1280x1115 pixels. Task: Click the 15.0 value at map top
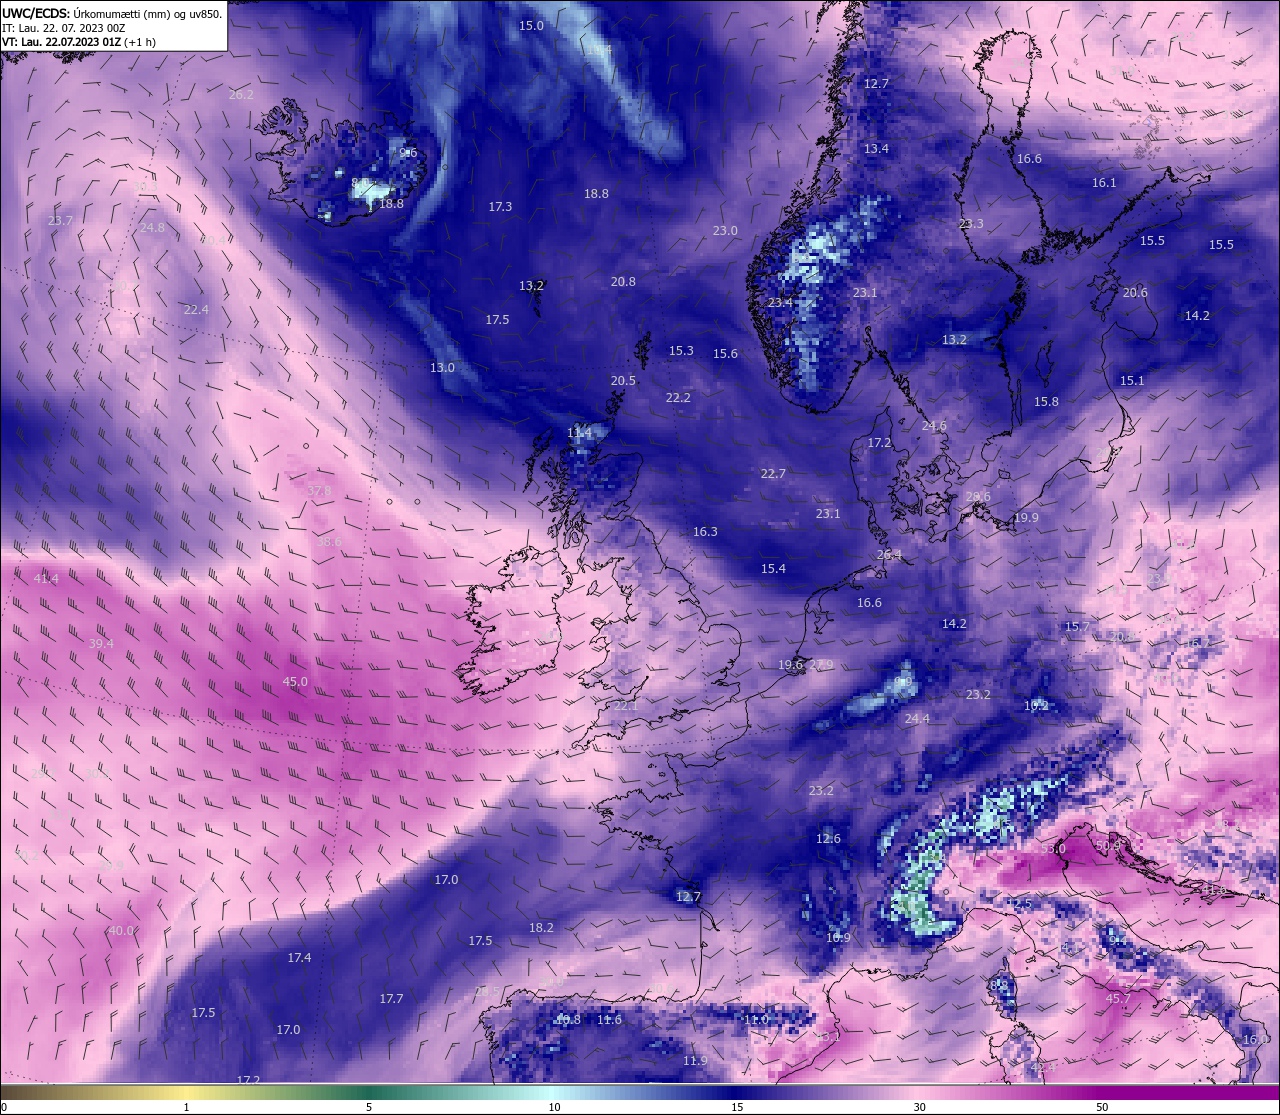coord(531,26)
